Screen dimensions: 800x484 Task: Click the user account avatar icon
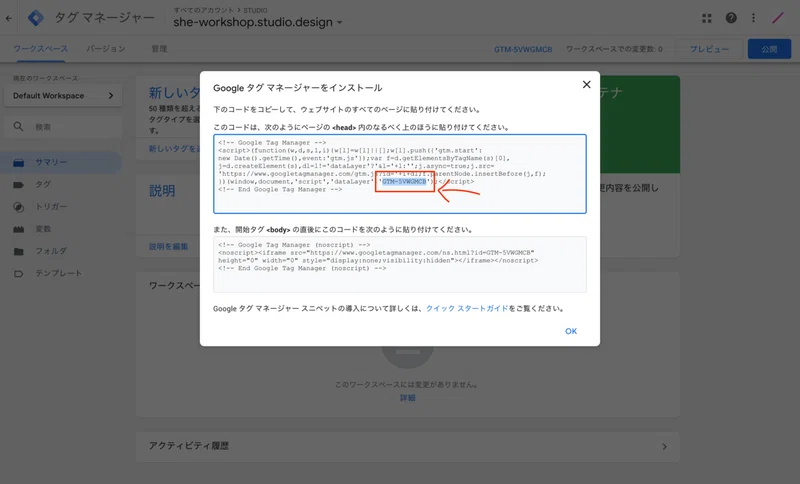tap(778, 18)
